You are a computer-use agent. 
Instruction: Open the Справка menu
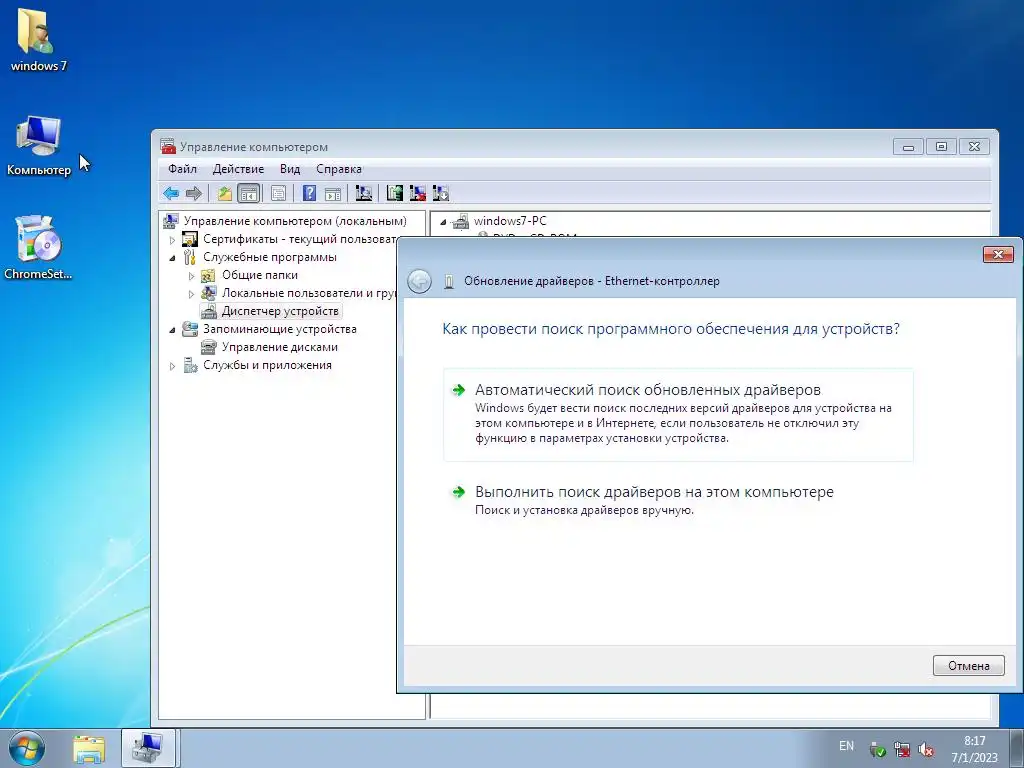tap(339, 169)
